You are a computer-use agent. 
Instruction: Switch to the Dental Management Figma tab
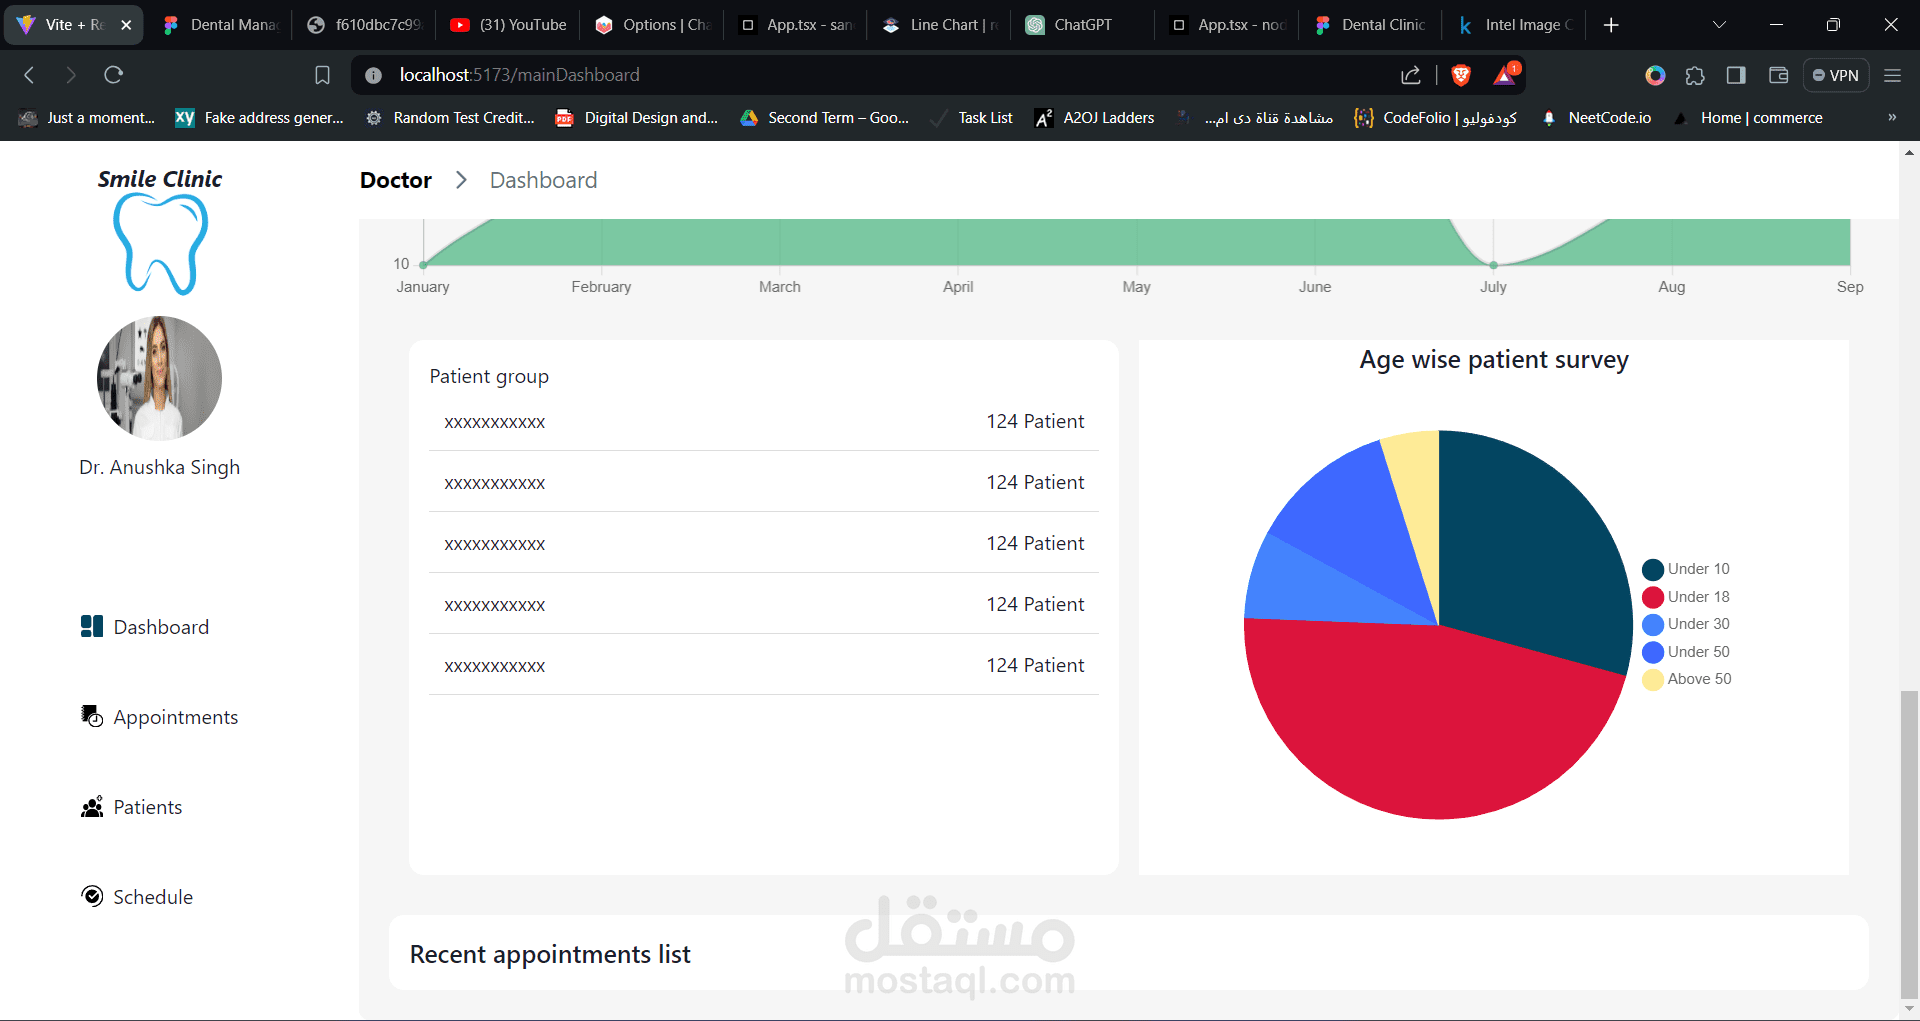click(x=220, y=25)
